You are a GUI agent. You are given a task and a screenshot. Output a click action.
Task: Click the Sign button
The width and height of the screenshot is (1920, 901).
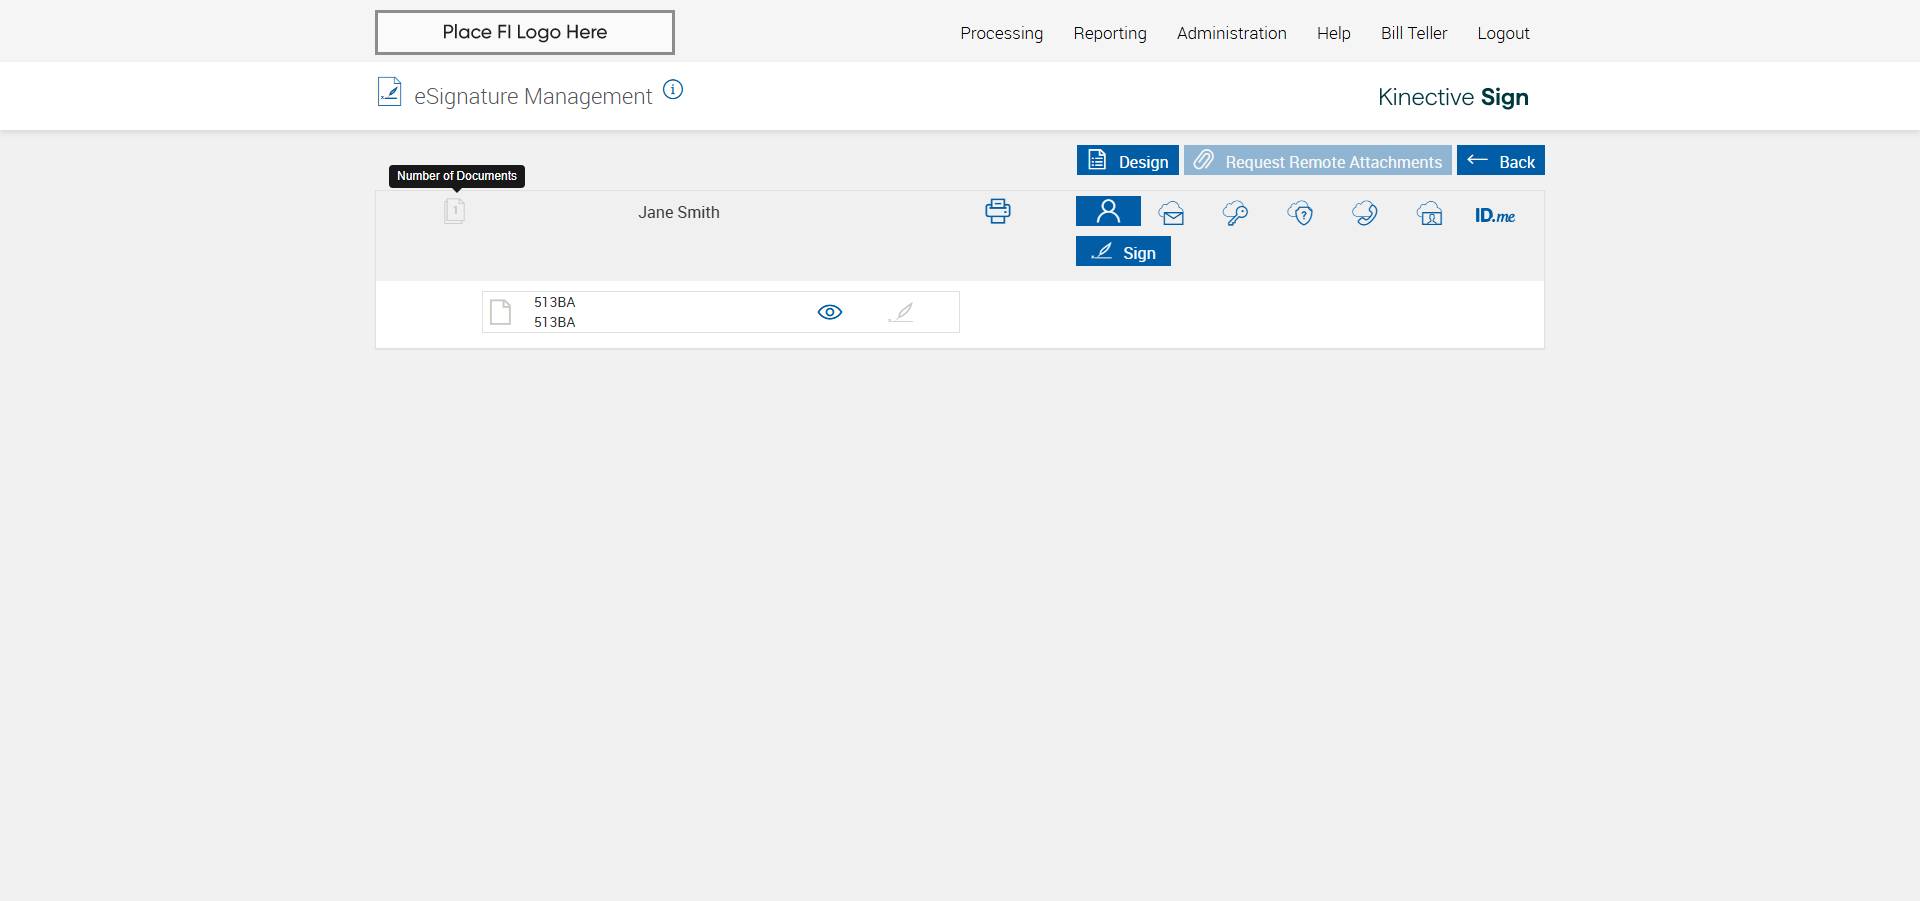point(1123,251)
